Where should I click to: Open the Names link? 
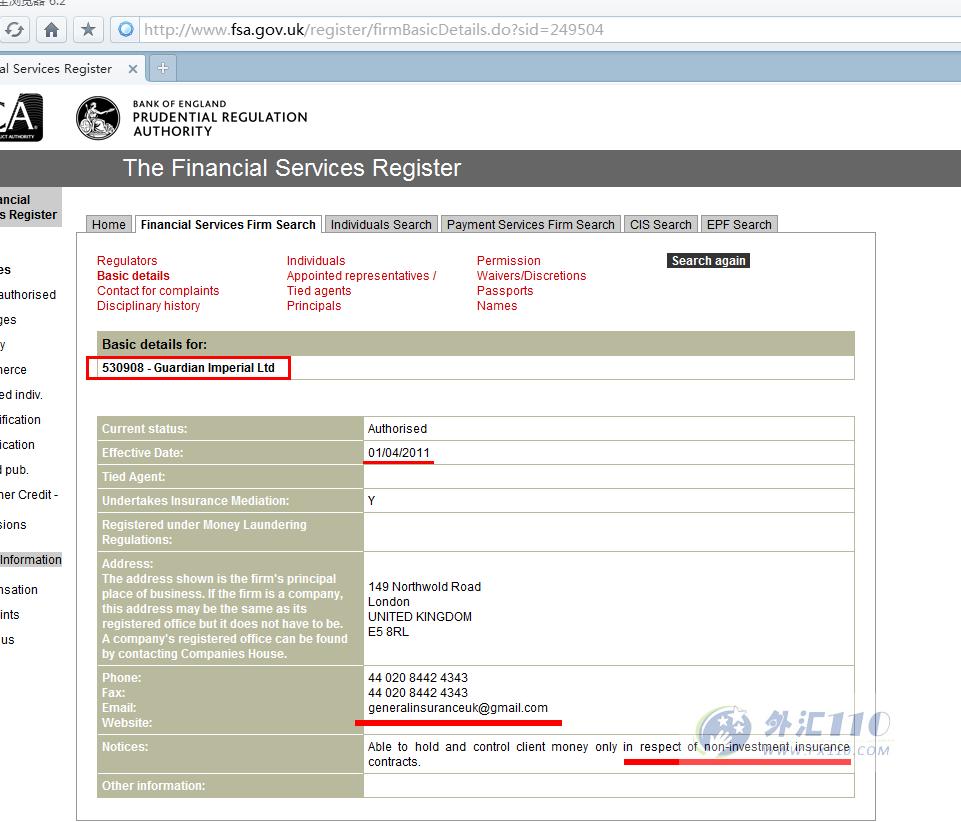click(497, 305)
